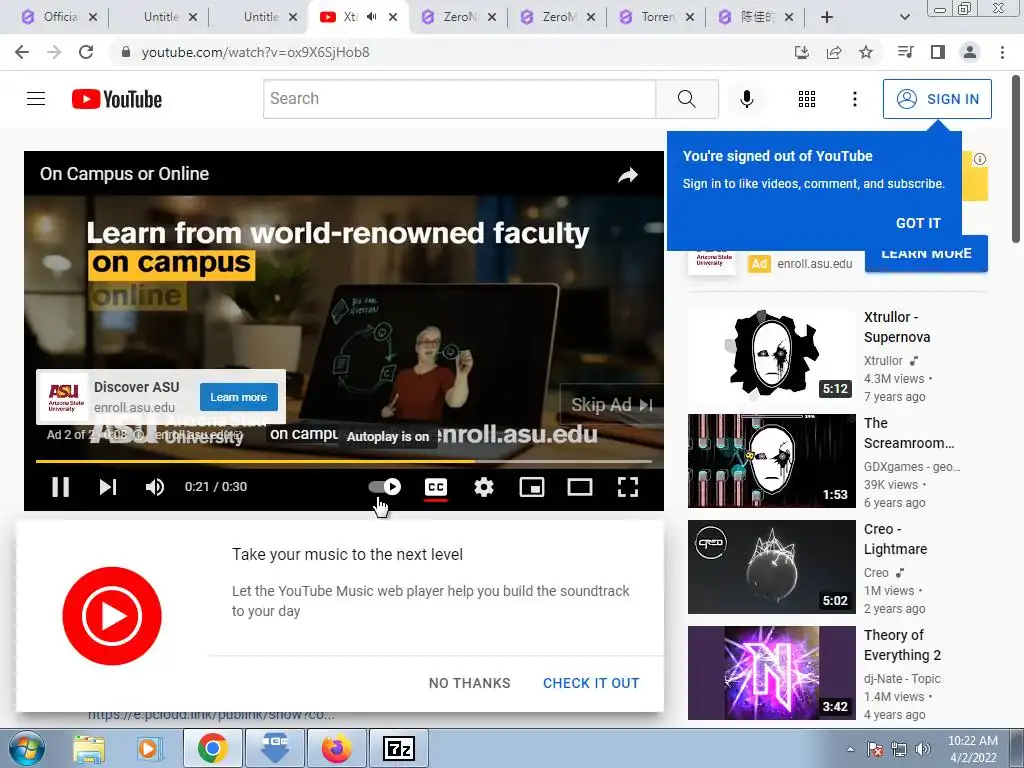Open enroll.asu.edu ad link in sidebar
Image resolution: width=1024 pixels, height=768 pixels.
click(814, 264)
